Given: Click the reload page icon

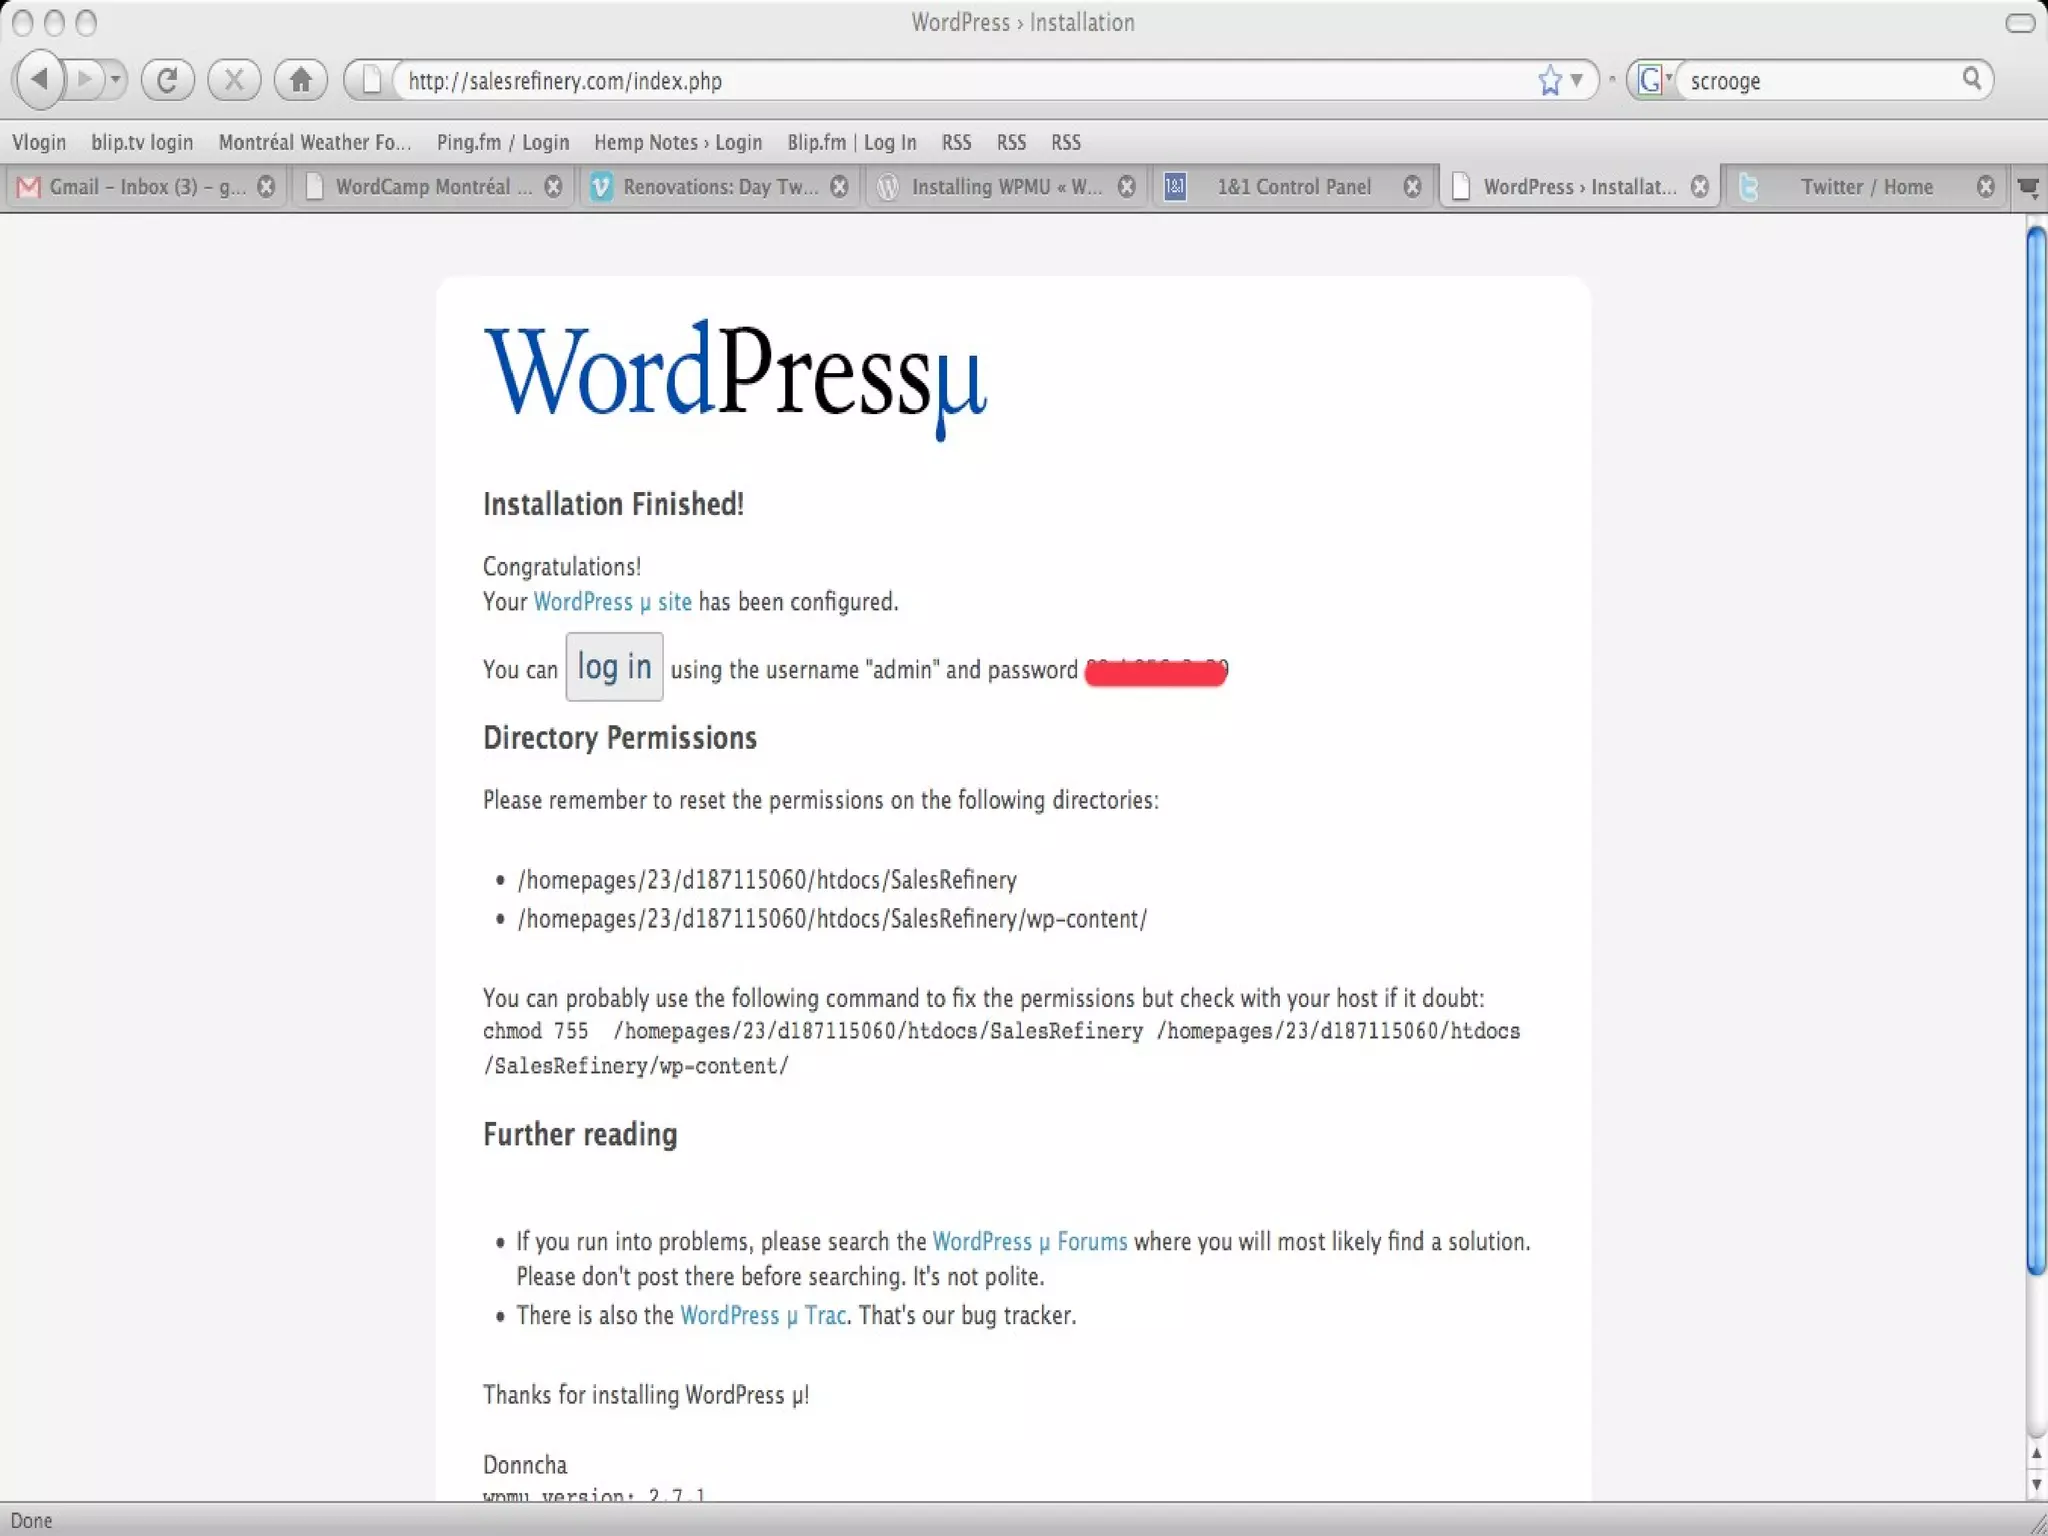Looking at the screenshot, I should 167,80.
